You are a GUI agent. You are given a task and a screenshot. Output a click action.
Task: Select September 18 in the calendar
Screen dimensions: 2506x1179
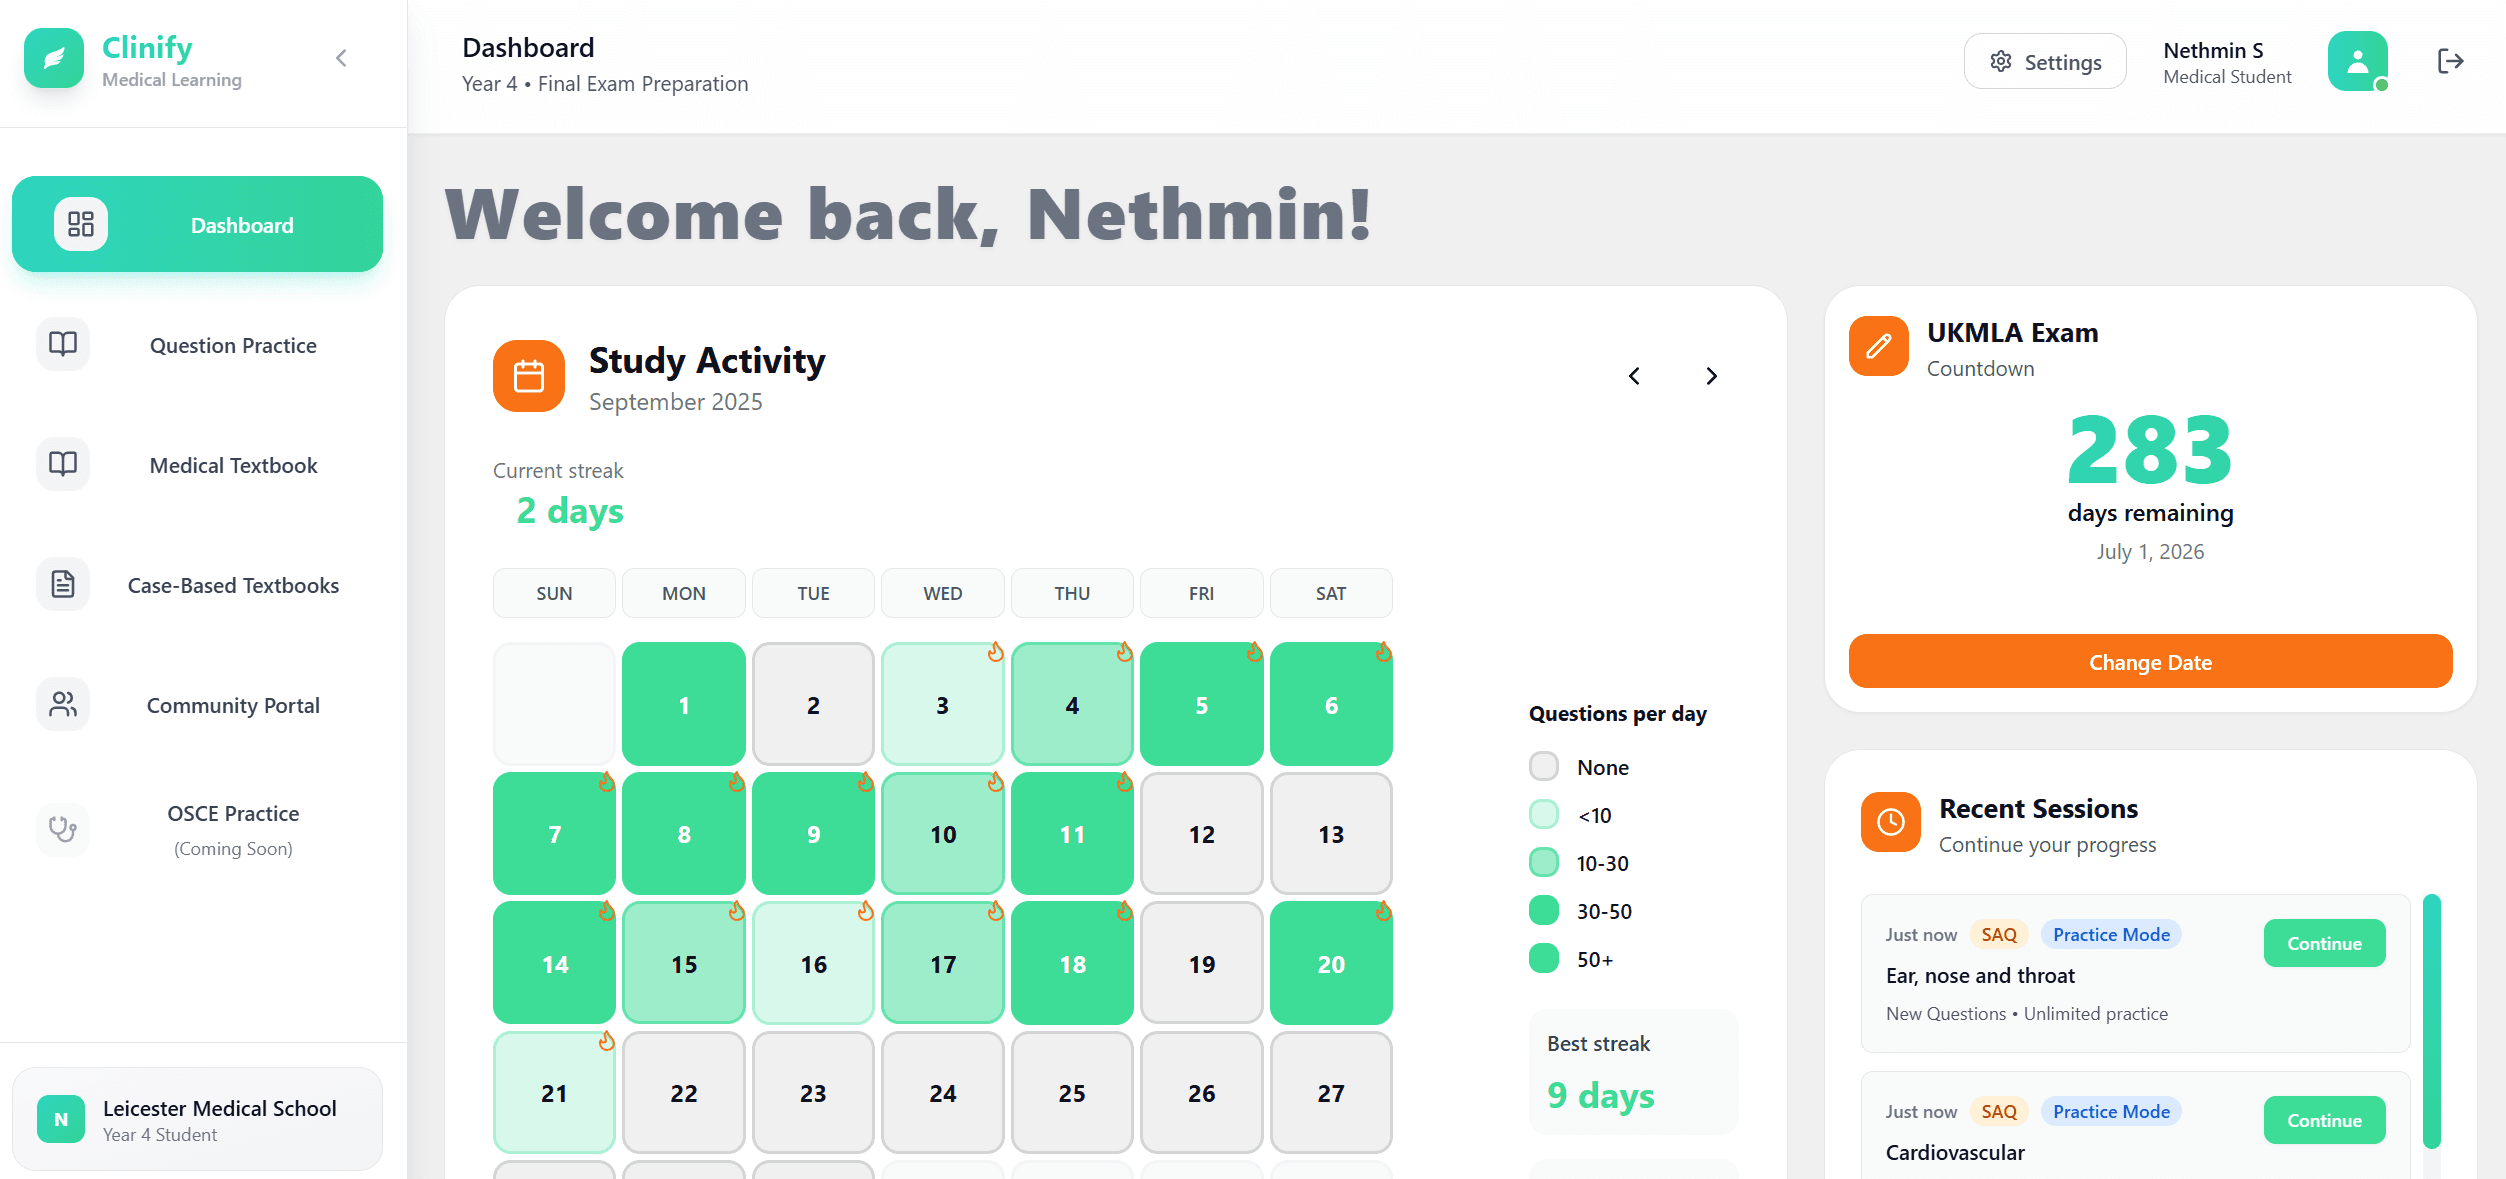(1072, 964)
